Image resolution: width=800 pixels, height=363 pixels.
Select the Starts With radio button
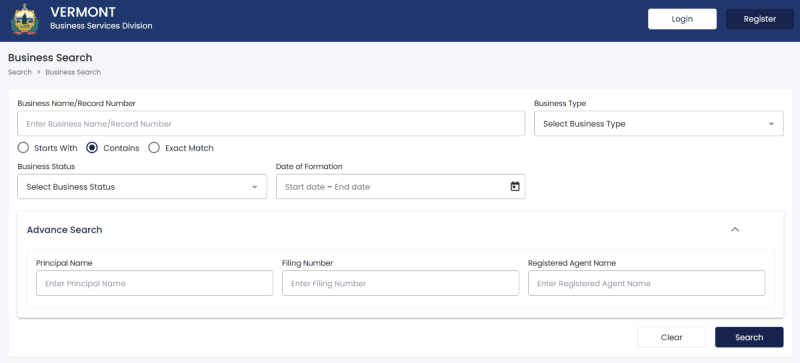[x=23, y=148]
